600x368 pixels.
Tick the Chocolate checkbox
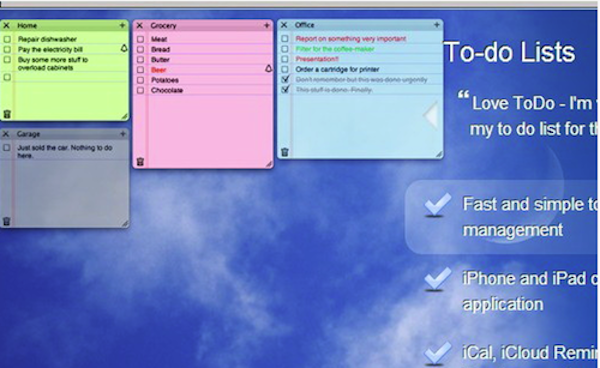[x=140, y=90]
